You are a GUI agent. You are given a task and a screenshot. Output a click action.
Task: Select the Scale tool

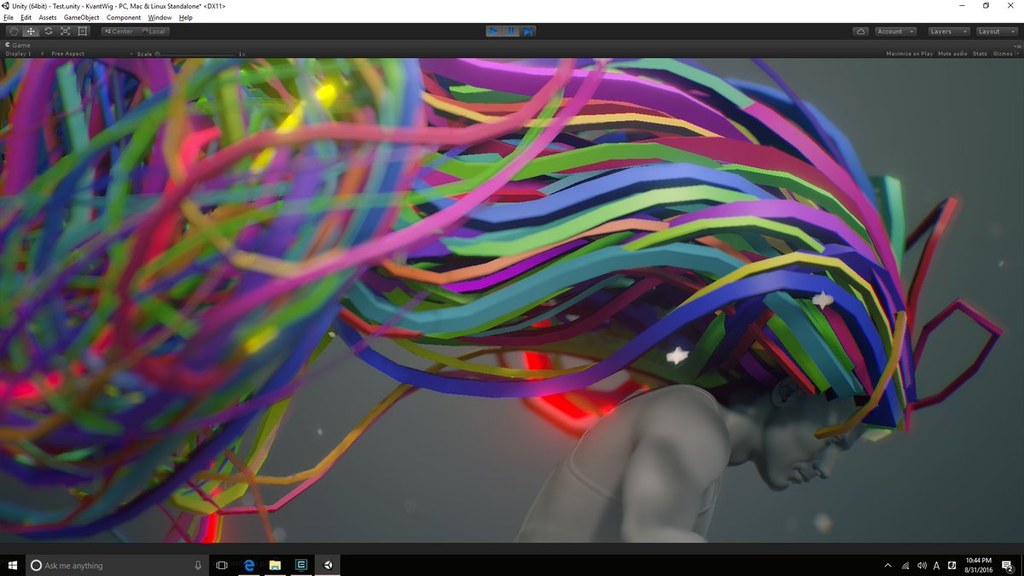tap(65, 31)
